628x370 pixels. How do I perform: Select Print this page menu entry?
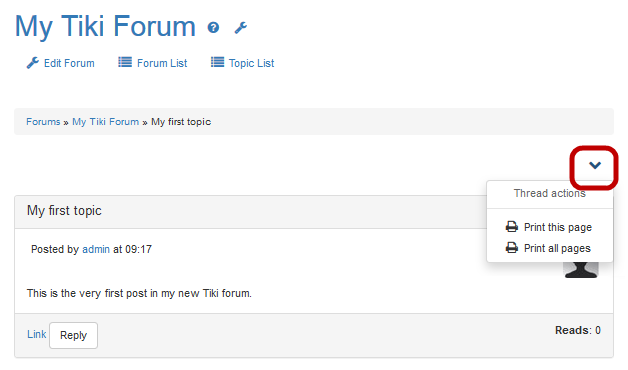pos(550,227)
